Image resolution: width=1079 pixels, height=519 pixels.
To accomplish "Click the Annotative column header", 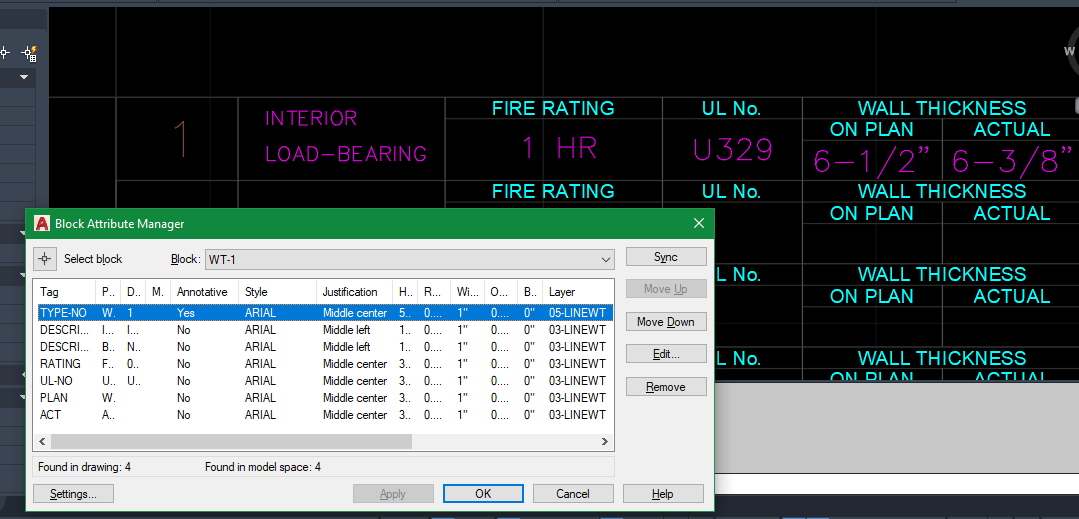I will pyautogui.click(x=204, y=292).
